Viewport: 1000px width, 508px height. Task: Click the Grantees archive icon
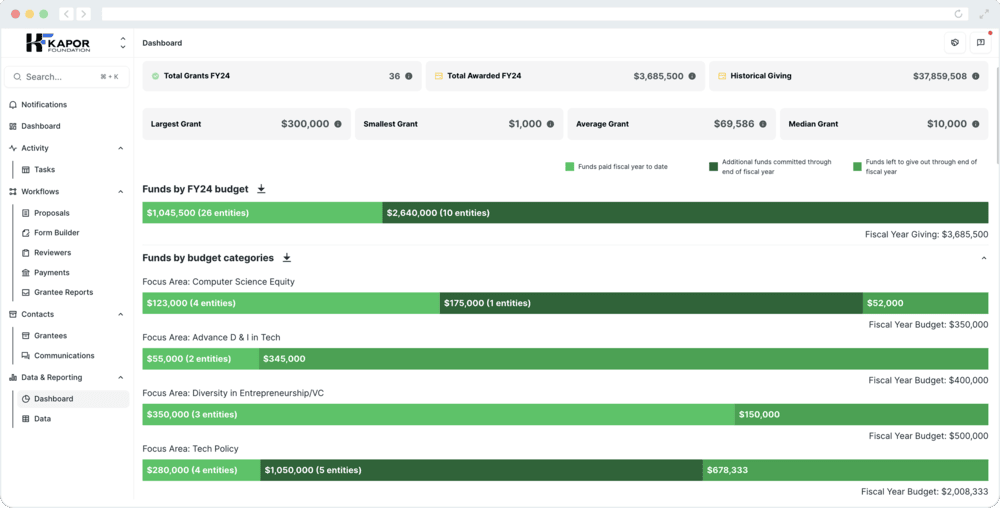click(26, 335)
